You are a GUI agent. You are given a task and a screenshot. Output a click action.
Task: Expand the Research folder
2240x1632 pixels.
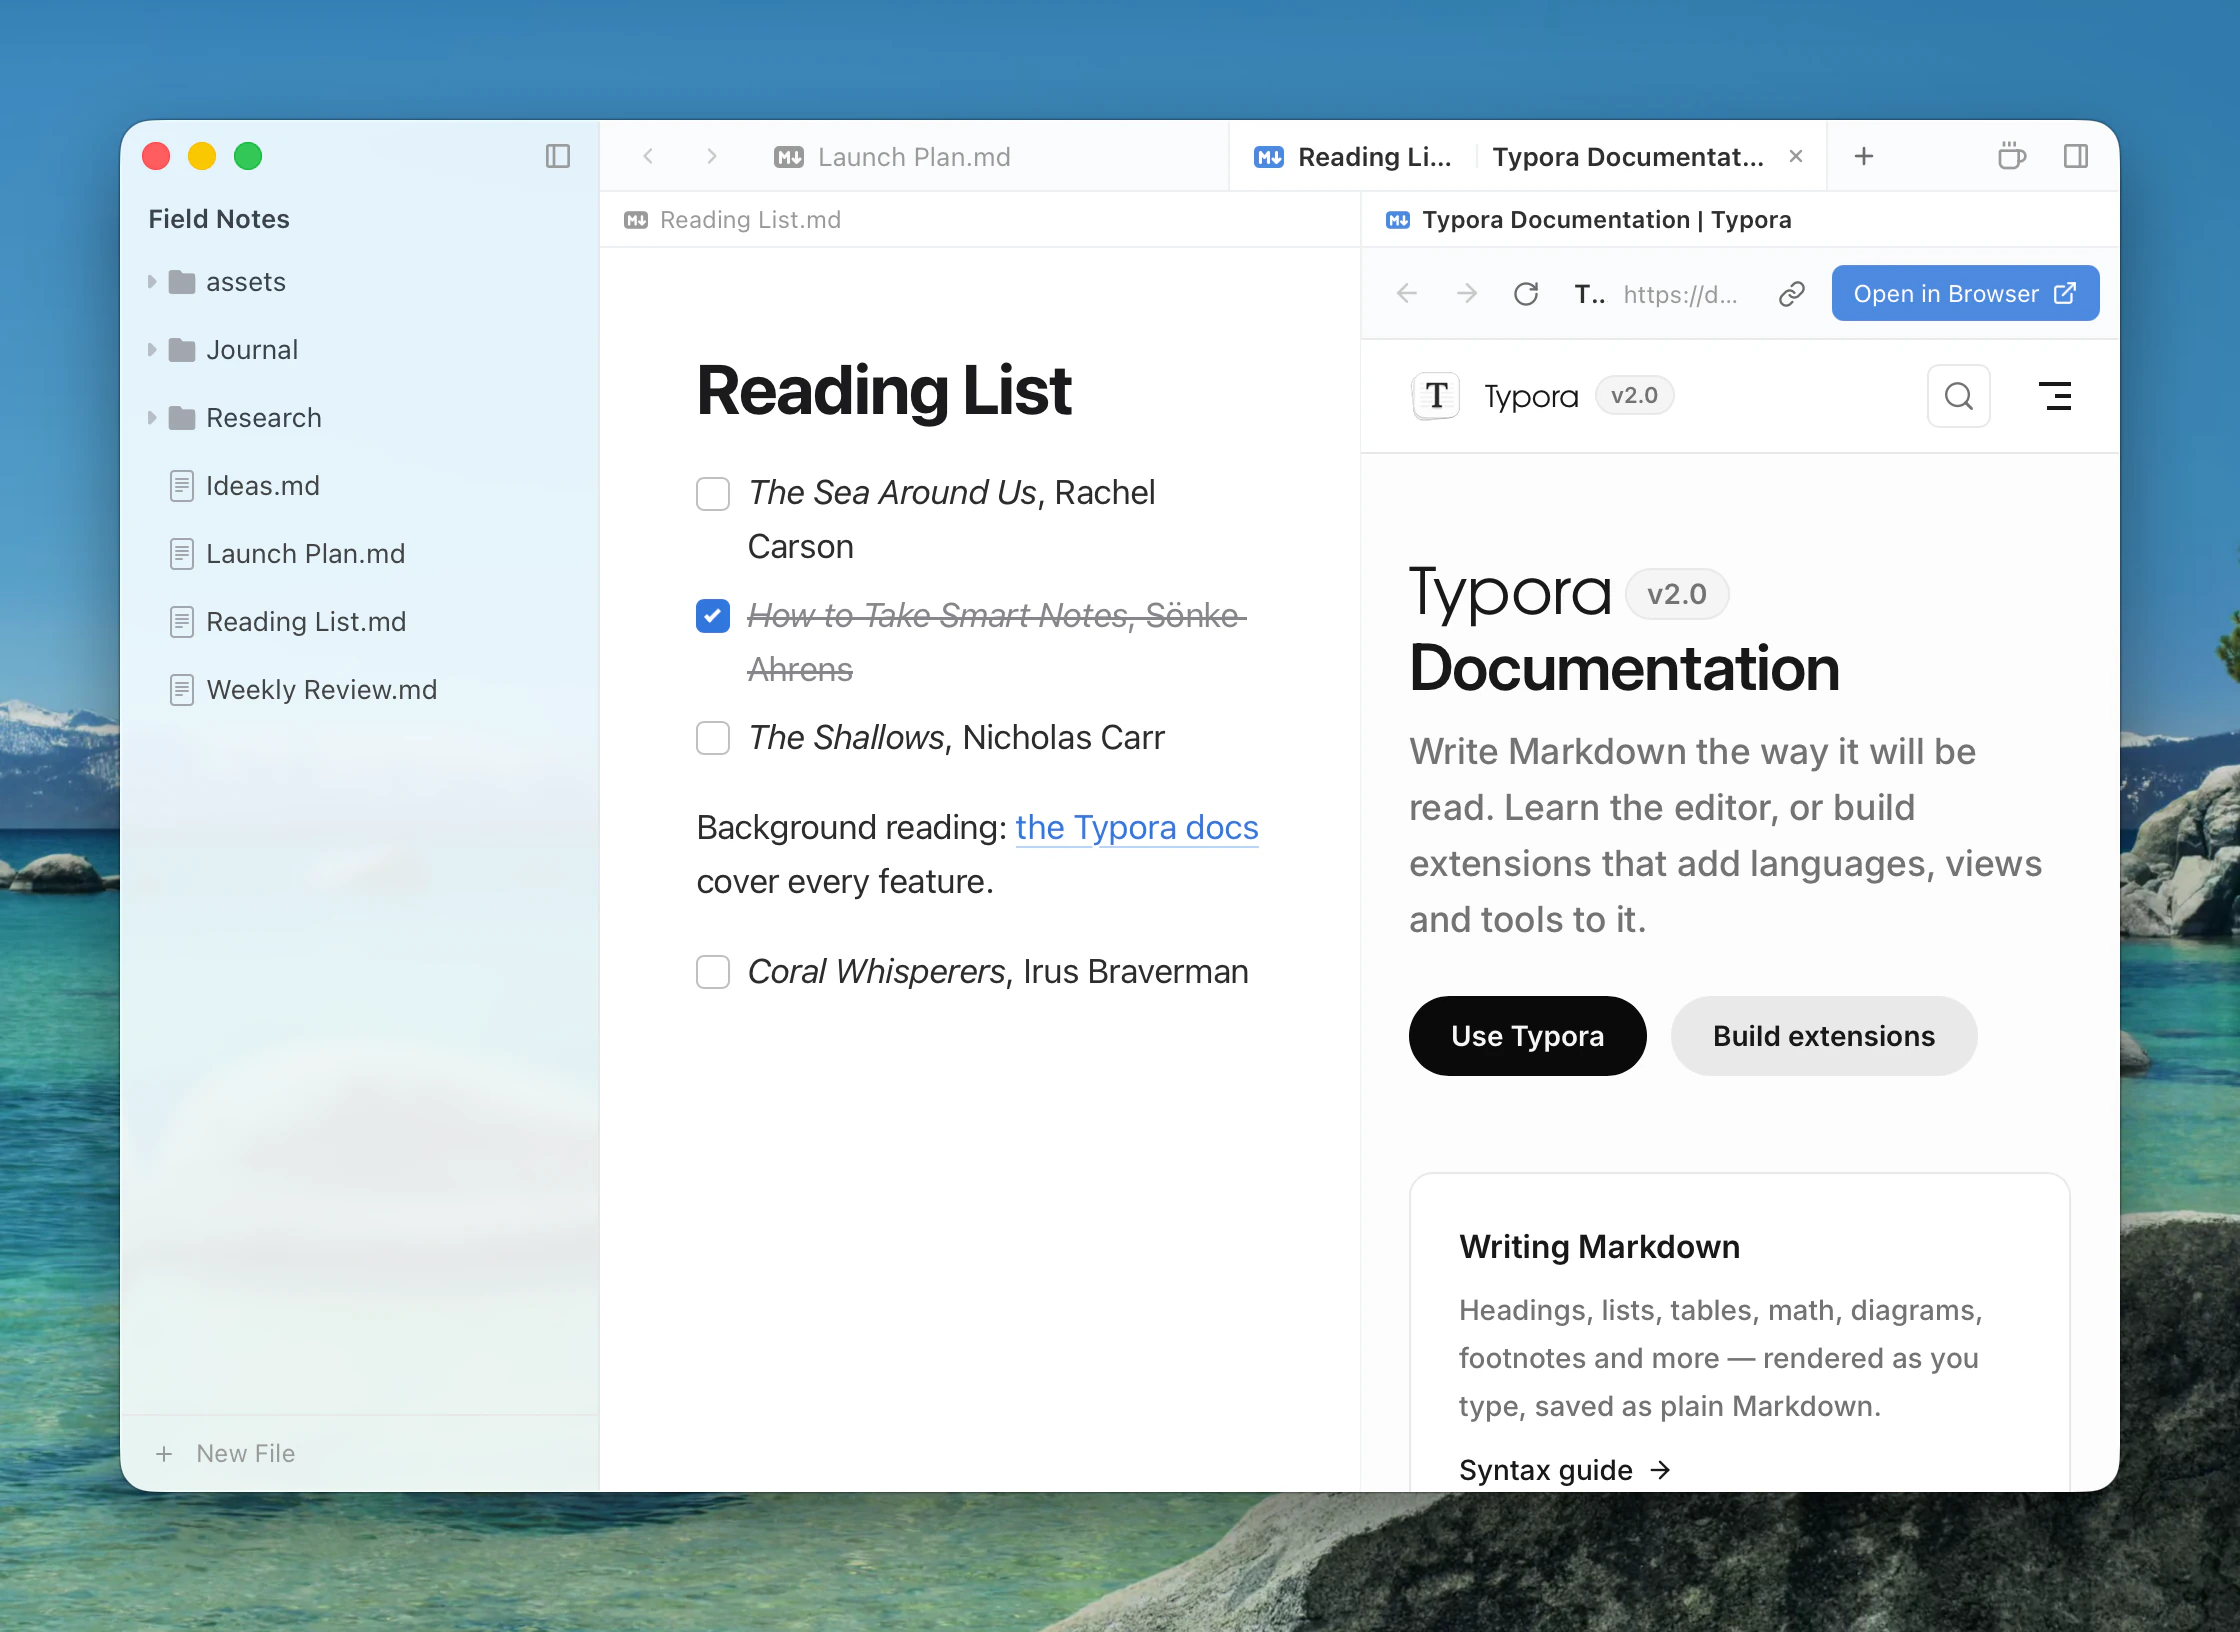tap(152, 418)
